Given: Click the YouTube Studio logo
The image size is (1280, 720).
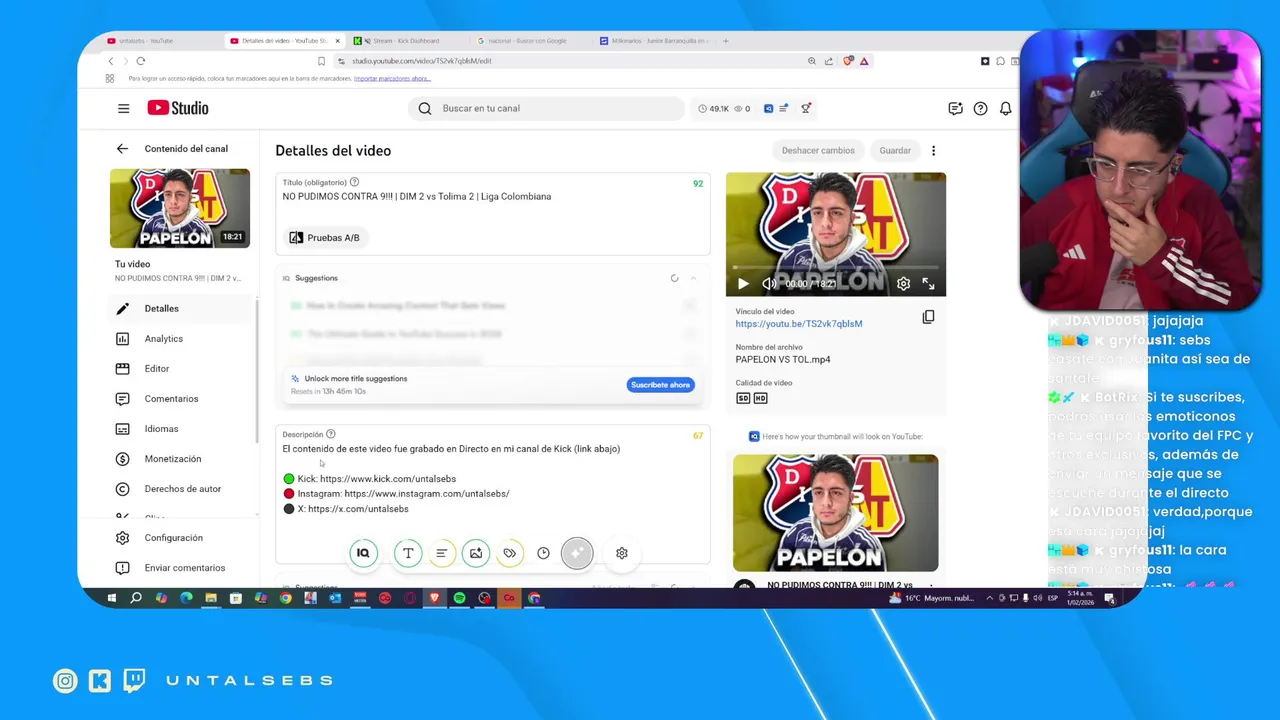Looking at the screenshot, I should coord(178,108).
